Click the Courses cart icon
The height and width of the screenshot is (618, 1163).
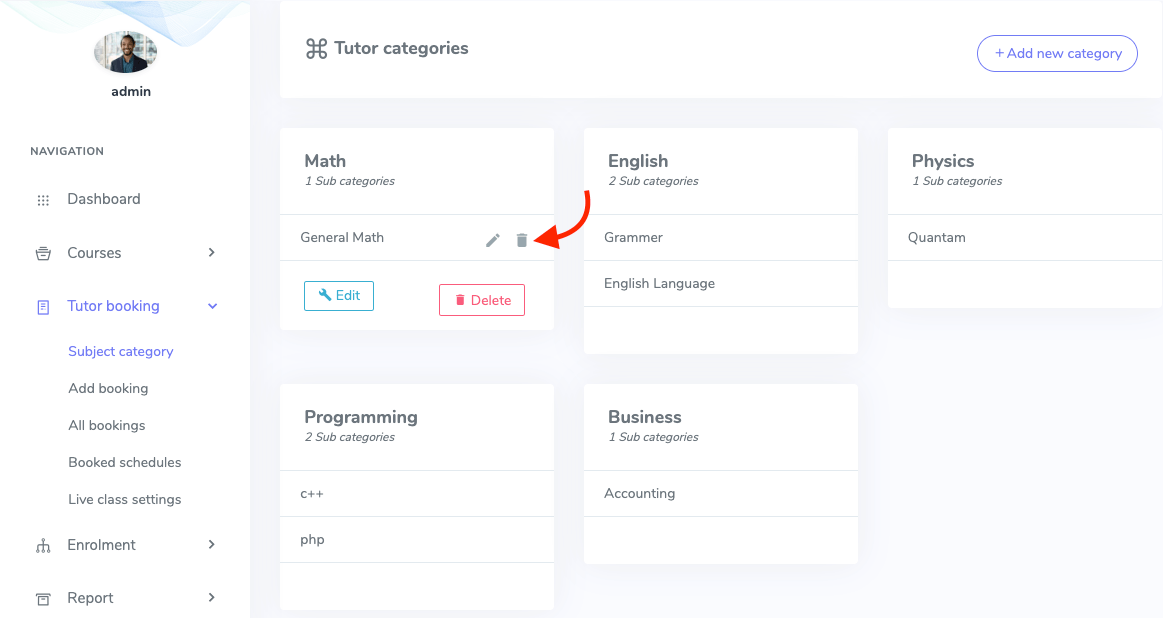pos(44,253)
